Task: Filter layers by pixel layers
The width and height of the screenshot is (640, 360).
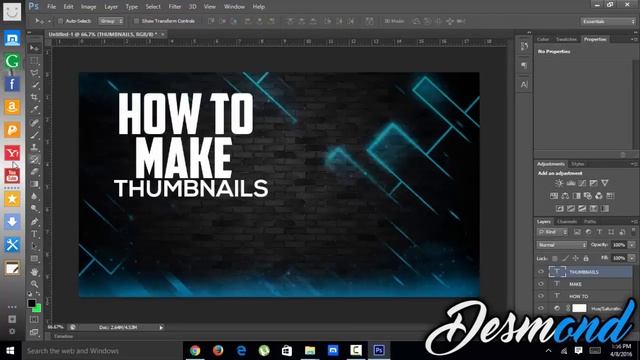Action: pos(577,232)
